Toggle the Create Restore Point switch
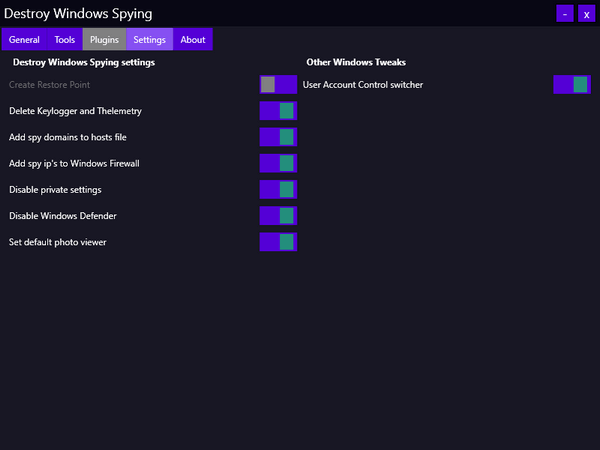The height and width of the screenshot is (450, 600). [x=278, y=85]
